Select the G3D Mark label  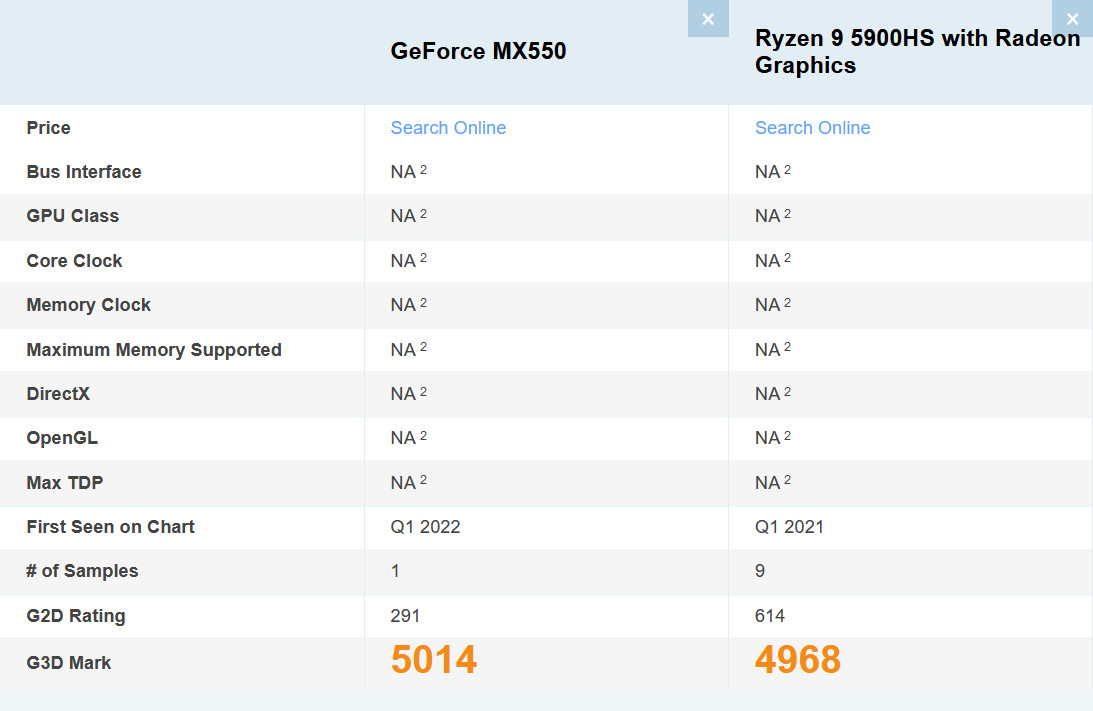click(x=68, y=663)
